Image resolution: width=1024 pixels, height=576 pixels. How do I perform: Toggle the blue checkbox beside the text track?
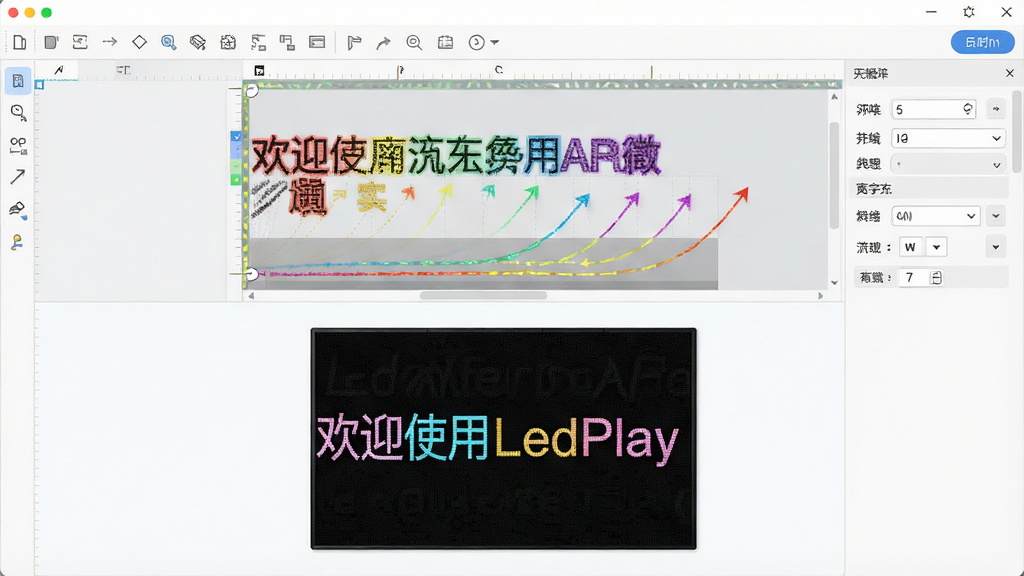click(x=236, y=136)
